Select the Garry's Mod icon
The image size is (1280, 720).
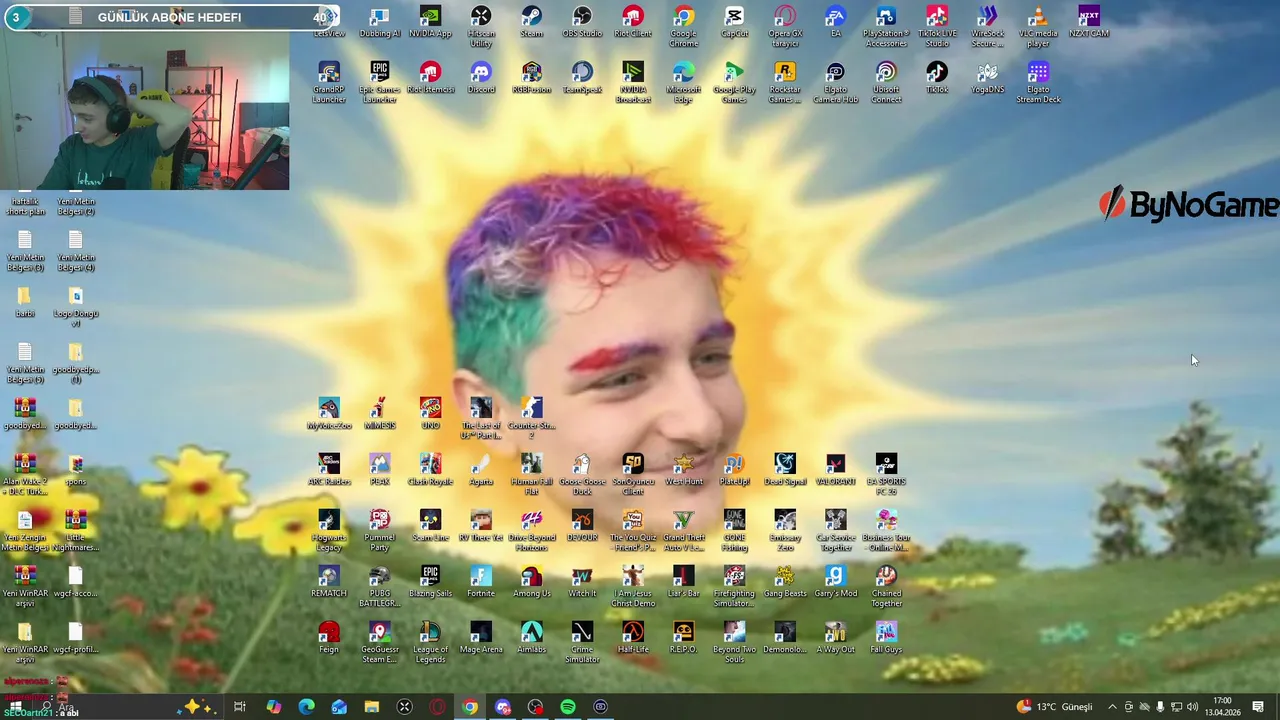pos(835,583)
